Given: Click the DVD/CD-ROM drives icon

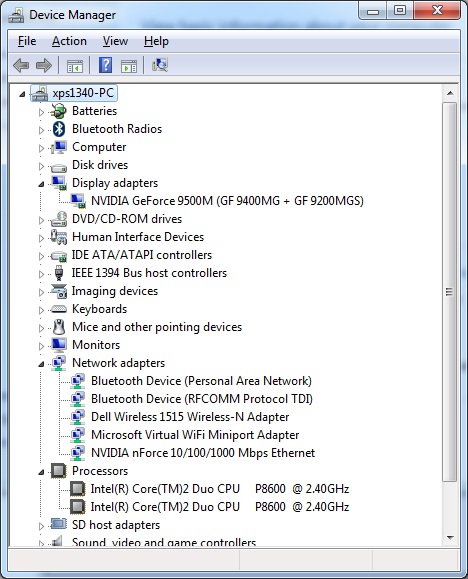Looking at the screenshot, I should (59, 219).
